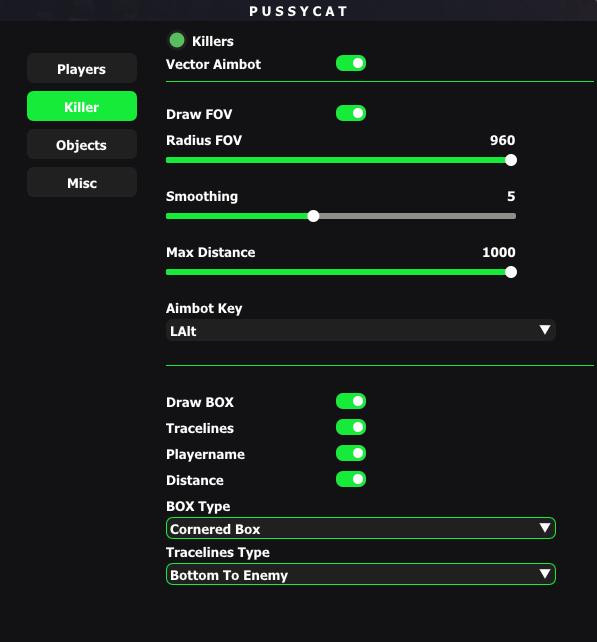This screenshot has height=642, width=597.
Task: Switch off the Tracelines toggle
Action: click(x=351, y=427)
